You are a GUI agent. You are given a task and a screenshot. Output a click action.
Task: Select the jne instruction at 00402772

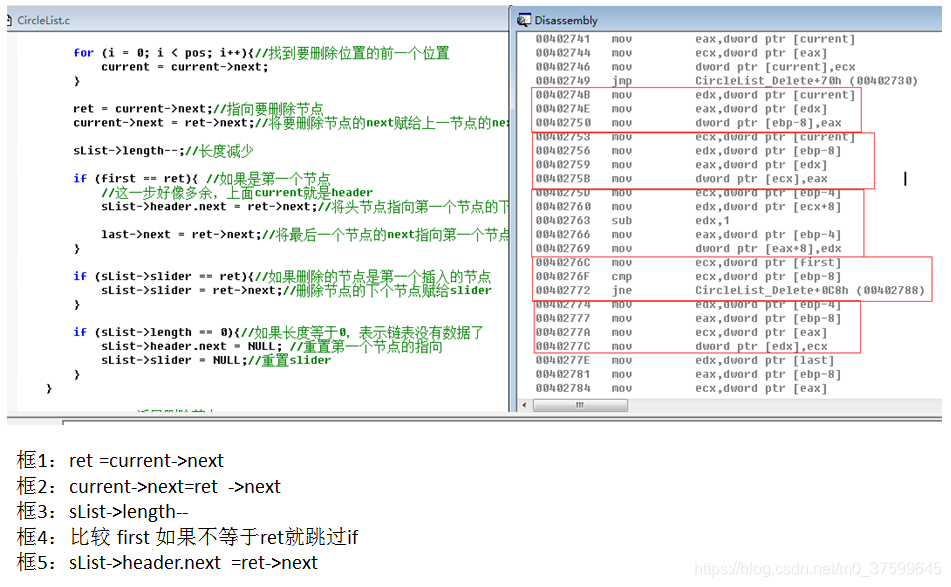[x=730, y=290]
